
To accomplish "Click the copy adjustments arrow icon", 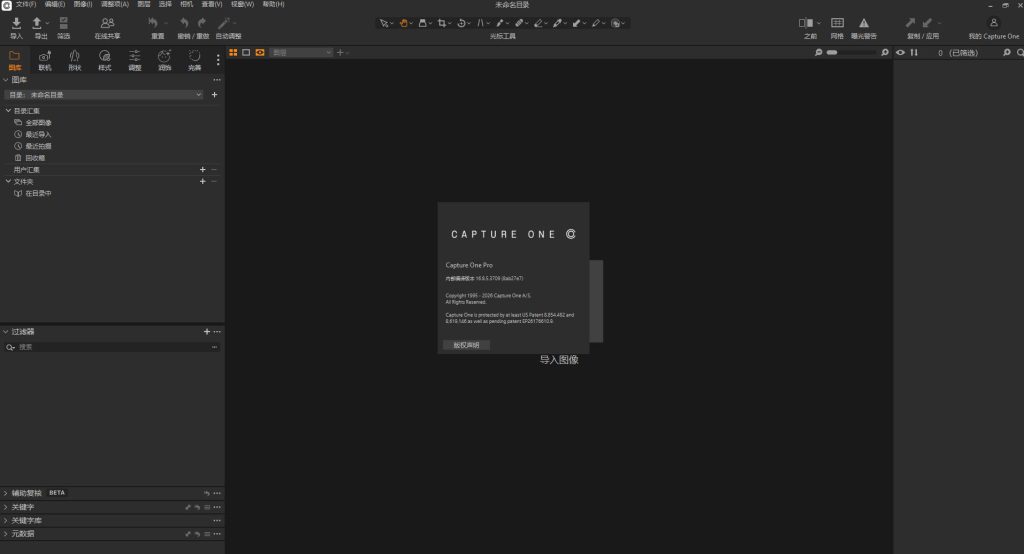I will pyautogui.click(x=910, y=23).
